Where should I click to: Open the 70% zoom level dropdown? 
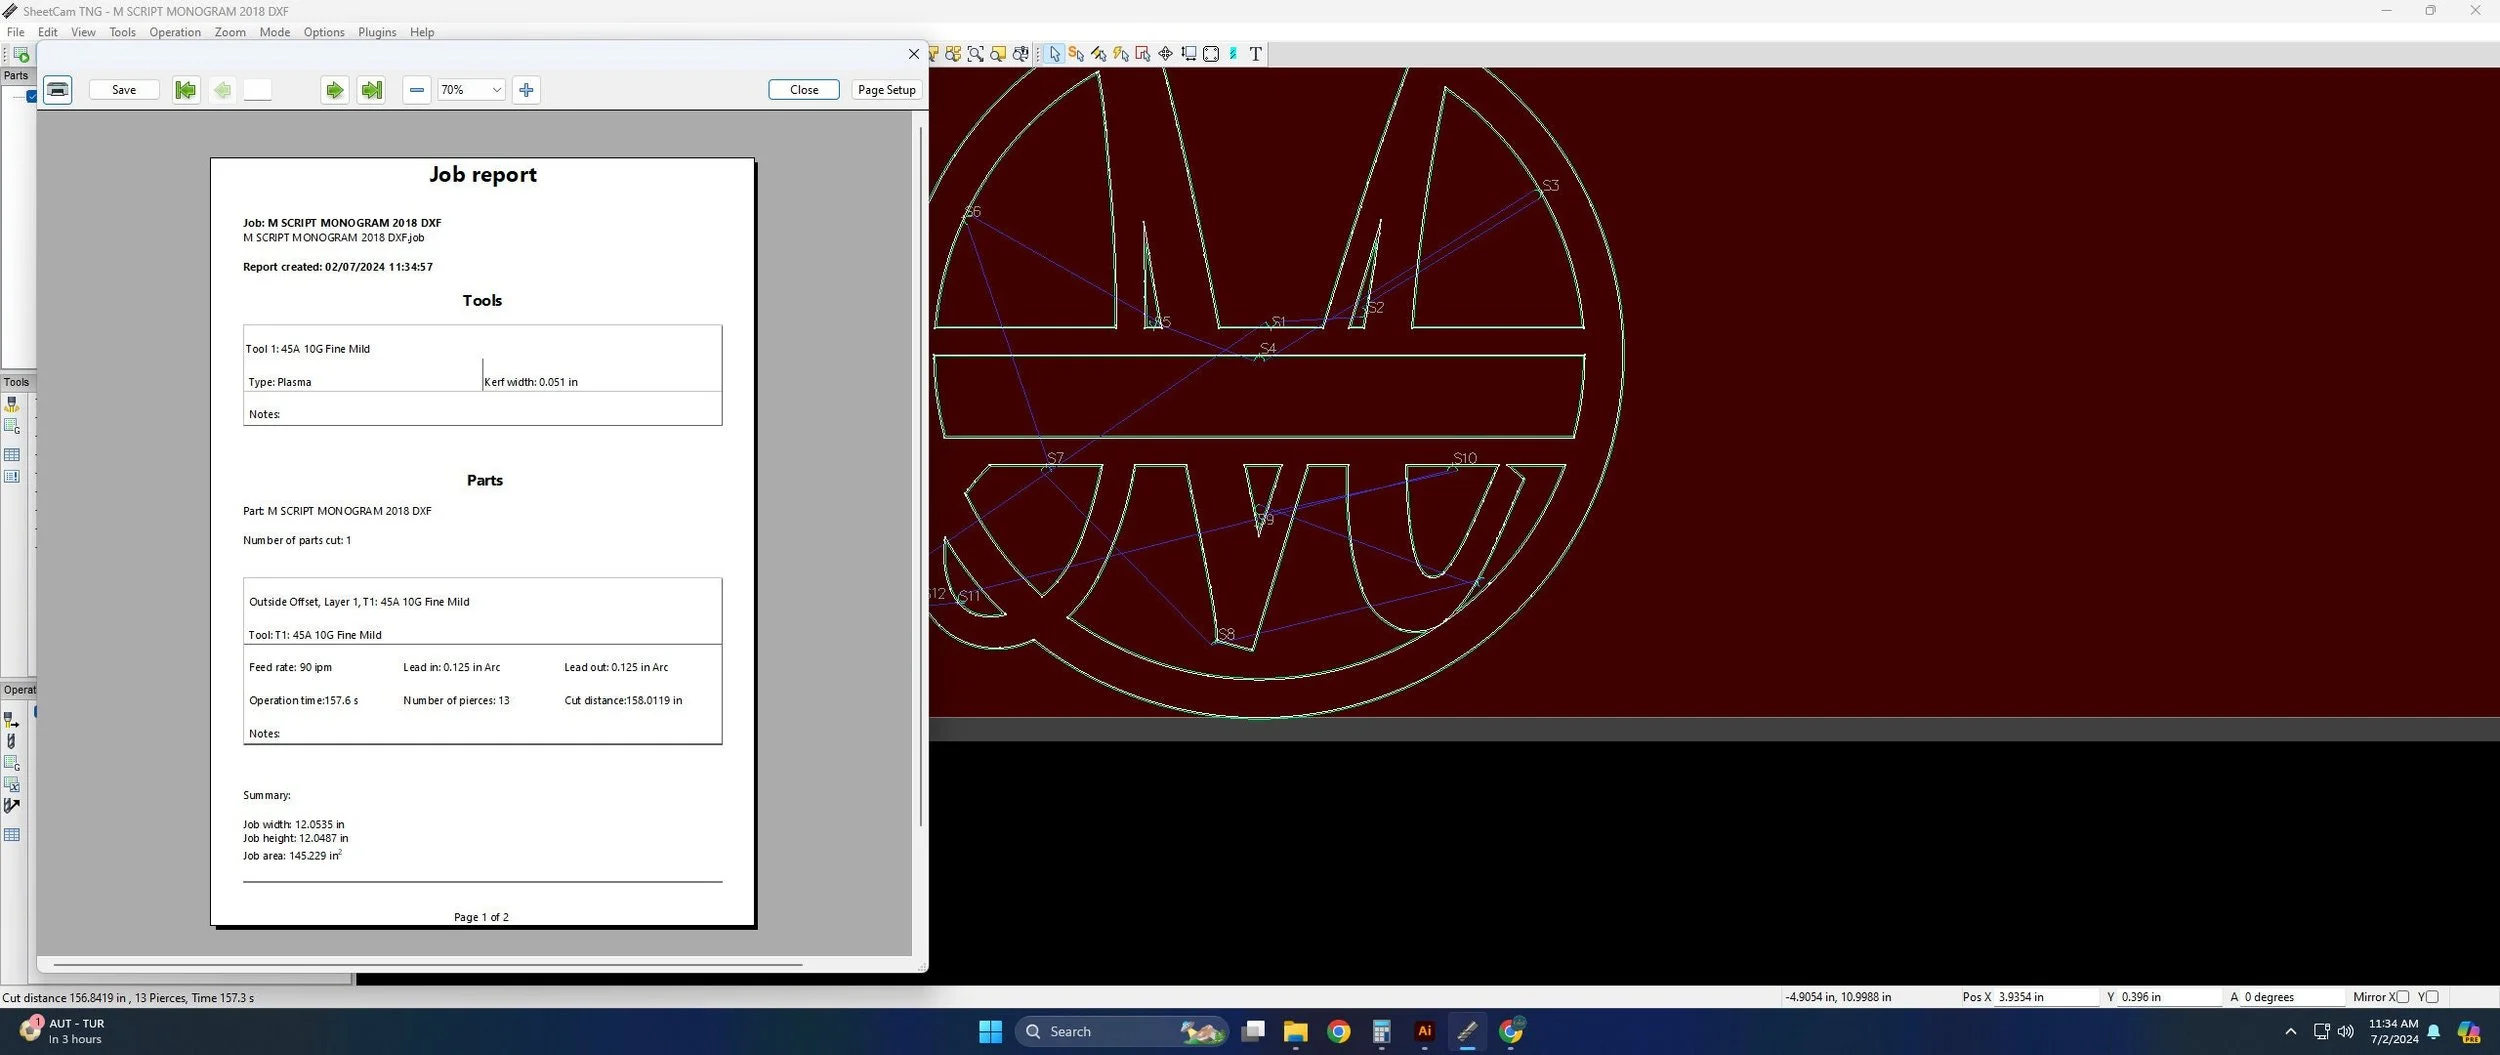[471, 90]
